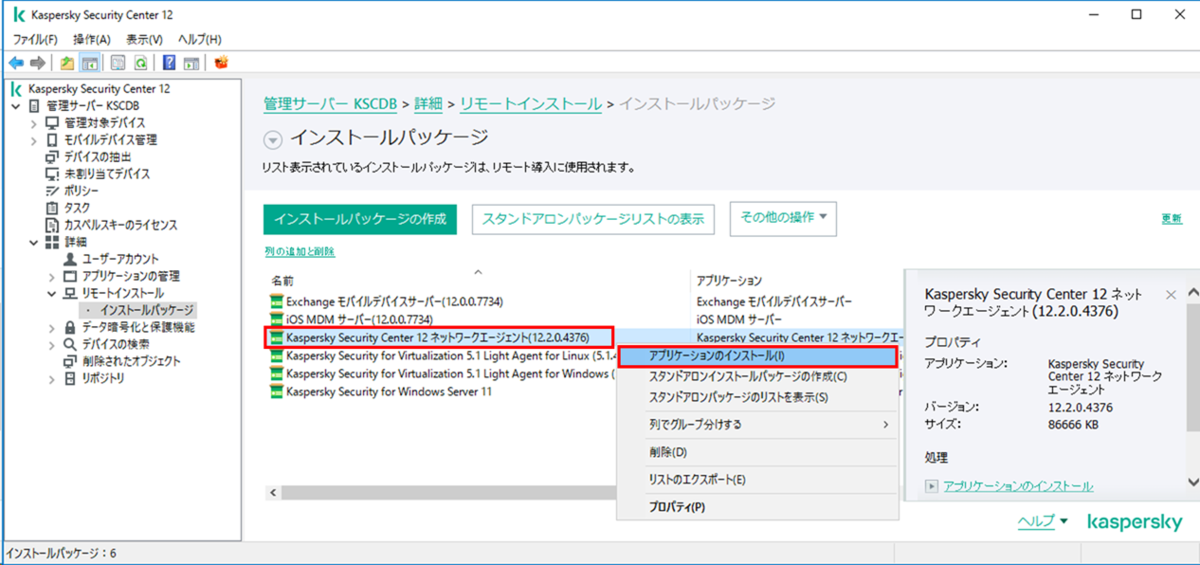Click スタンドアロンパッケージリストの表示 button
Screen dimensions: 1200x565
pos(593,219)
